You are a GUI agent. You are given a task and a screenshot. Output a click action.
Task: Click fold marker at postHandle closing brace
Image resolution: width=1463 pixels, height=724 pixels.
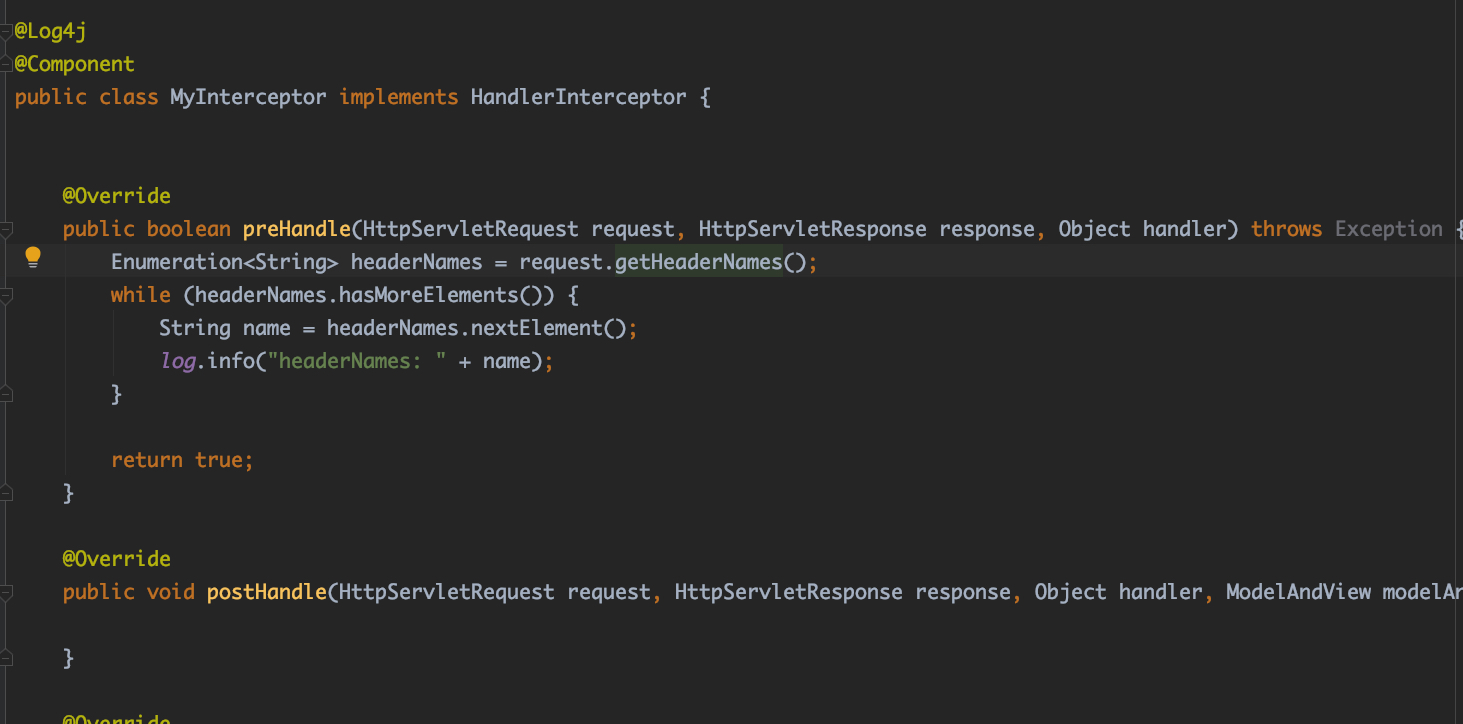pyautogui.click(x=6, y=658)
